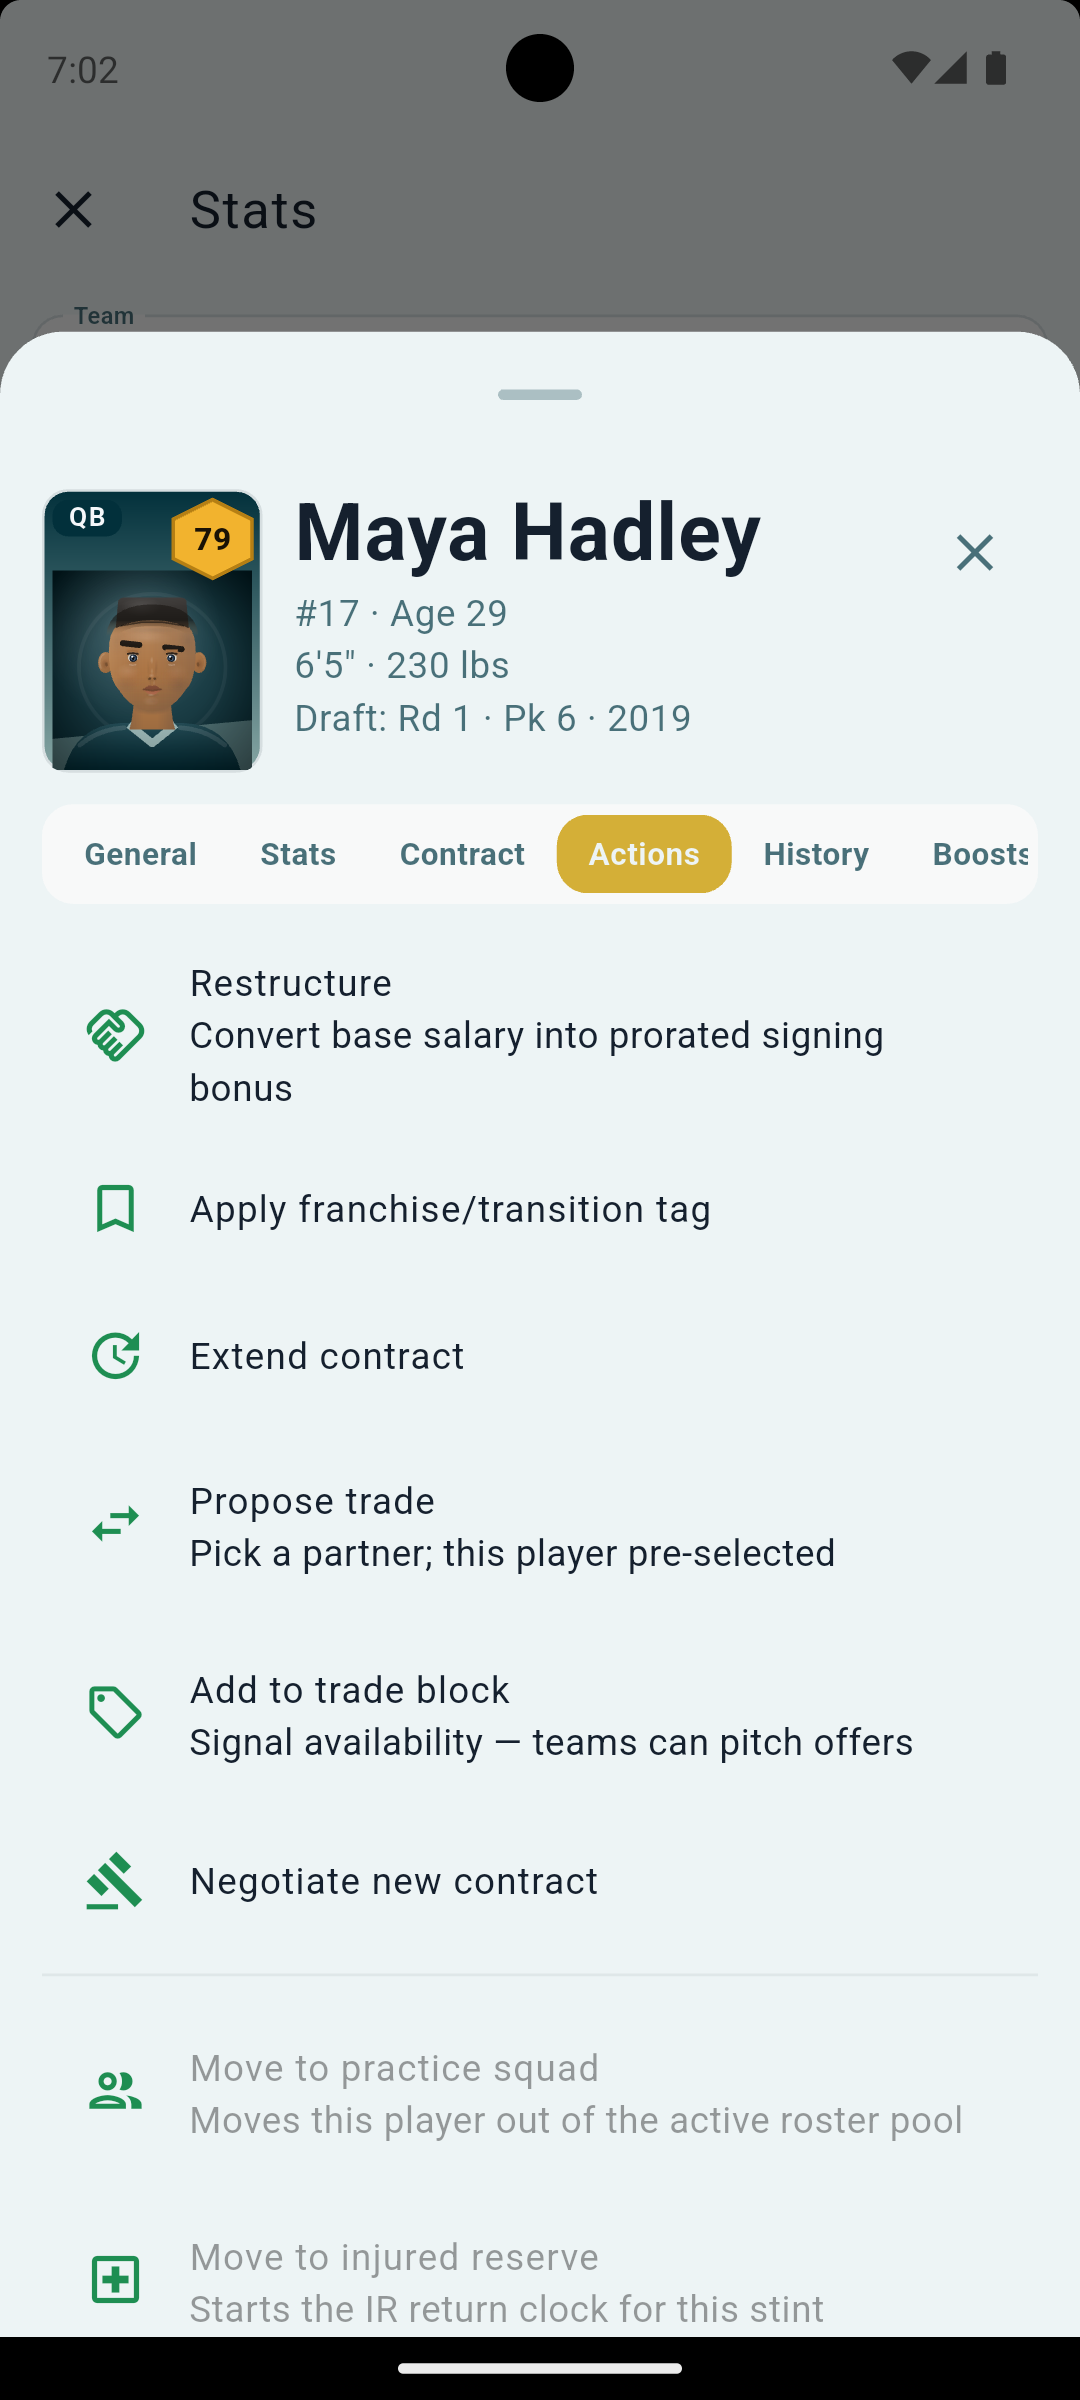Close the Stats screen behind the sheet

point(73,210)
